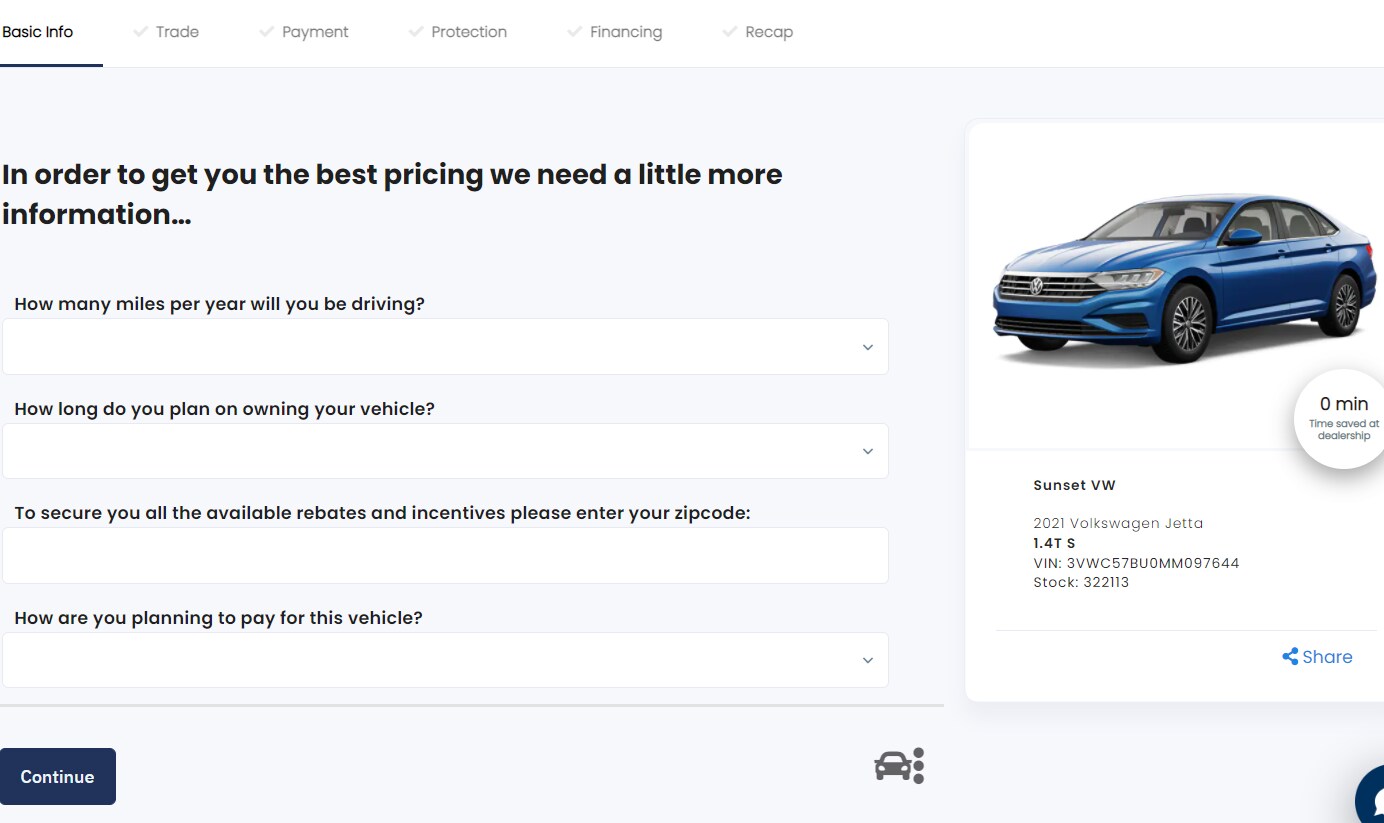Viewport: 1384px width, 823px height.
Task: Click the checkmark icon next to Protection
Action: tap(416, 32)
